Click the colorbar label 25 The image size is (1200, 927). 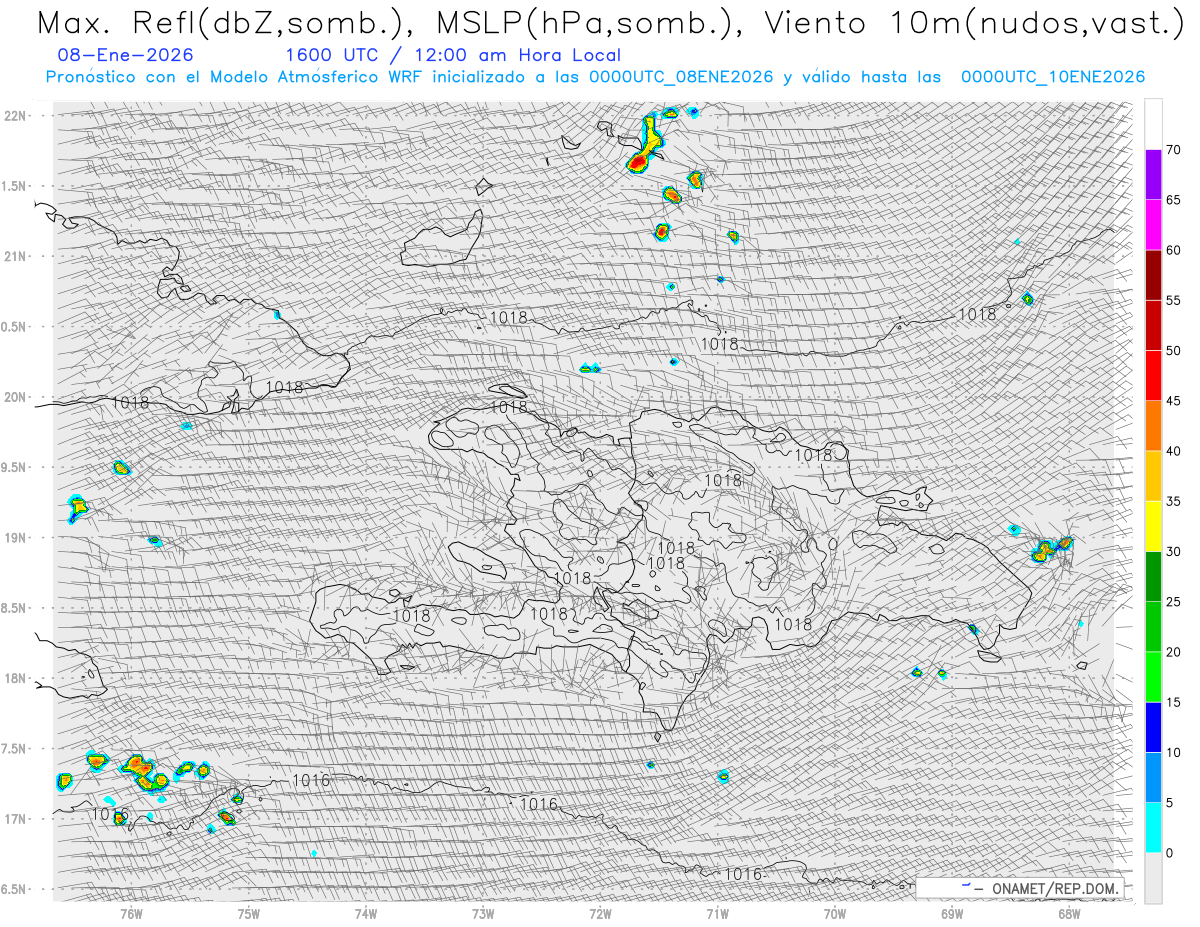(x=1173, y=602)
